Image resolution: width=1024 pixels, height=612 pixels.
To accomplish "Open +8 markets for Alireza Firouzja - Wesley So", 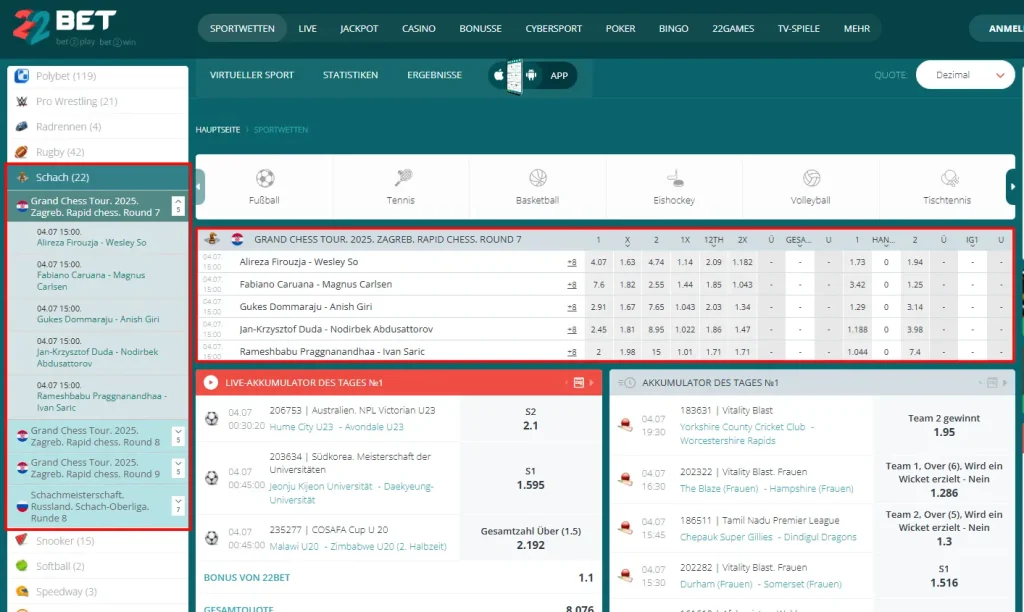I will click(571, 263).
